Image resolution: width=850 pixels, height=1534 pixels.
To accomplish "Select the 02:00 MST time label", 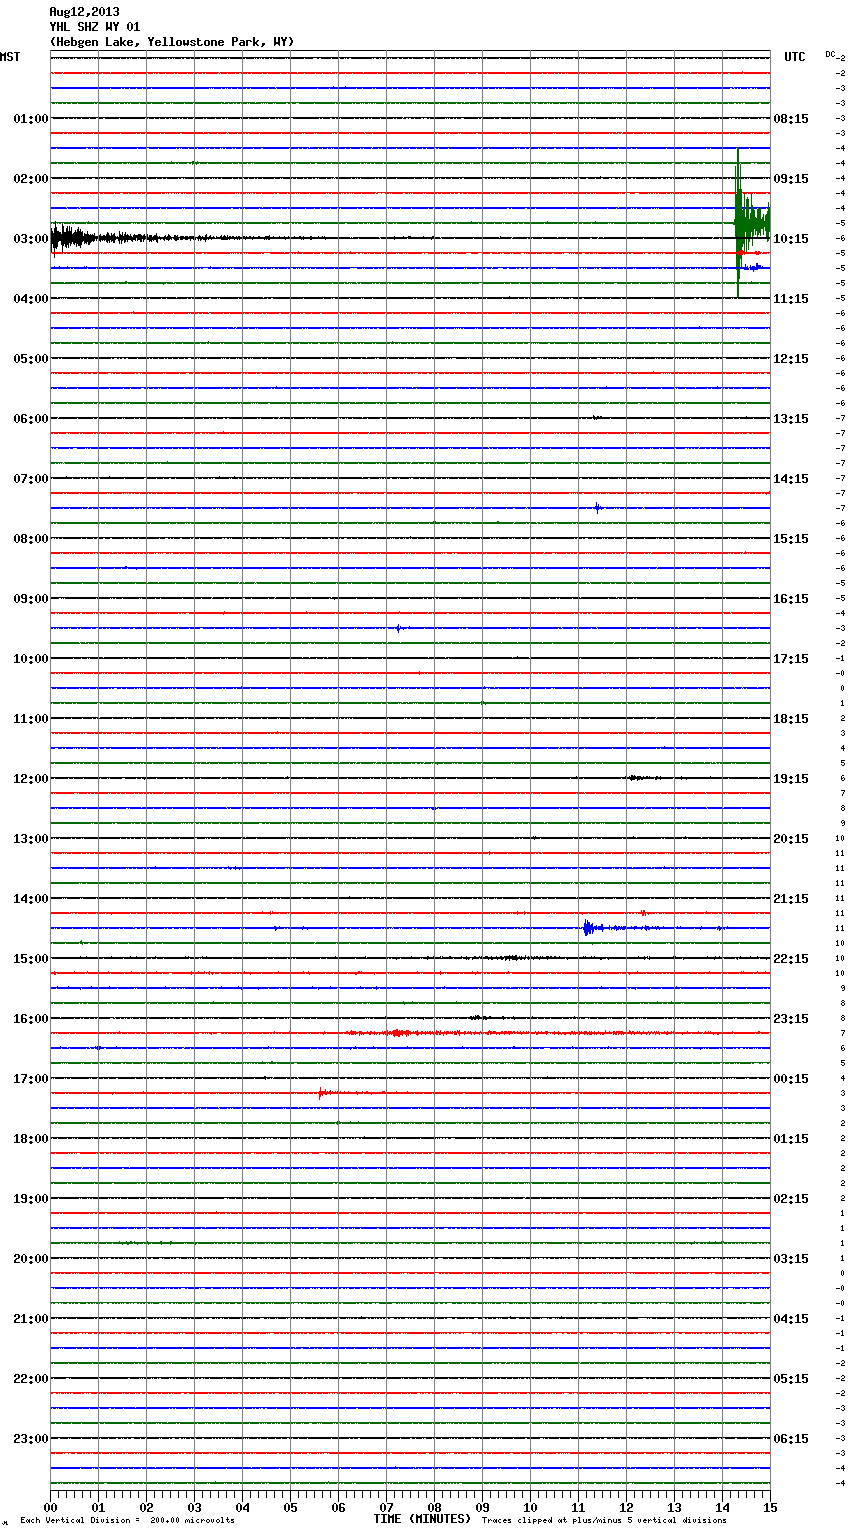I will pos(31,179).
